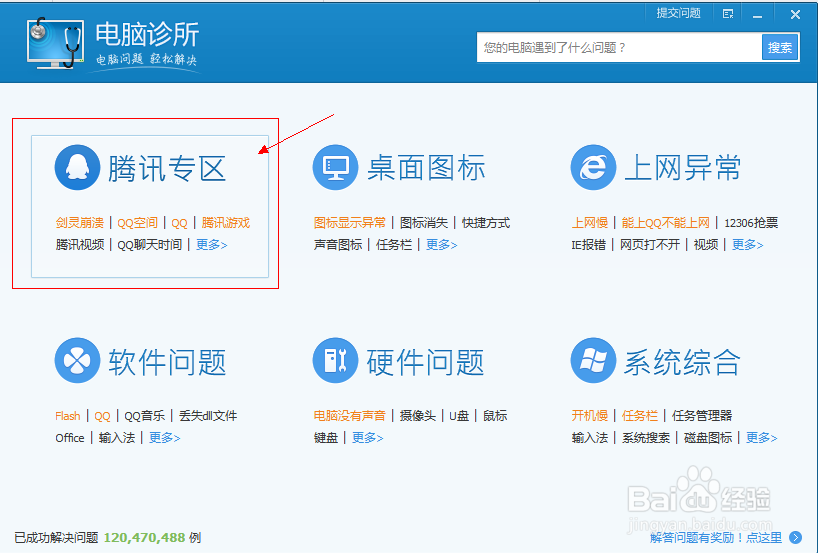This screenshot has width=818, height=553.
Task: Minimize the 电脑诊所 window
Action: point(757,15)
